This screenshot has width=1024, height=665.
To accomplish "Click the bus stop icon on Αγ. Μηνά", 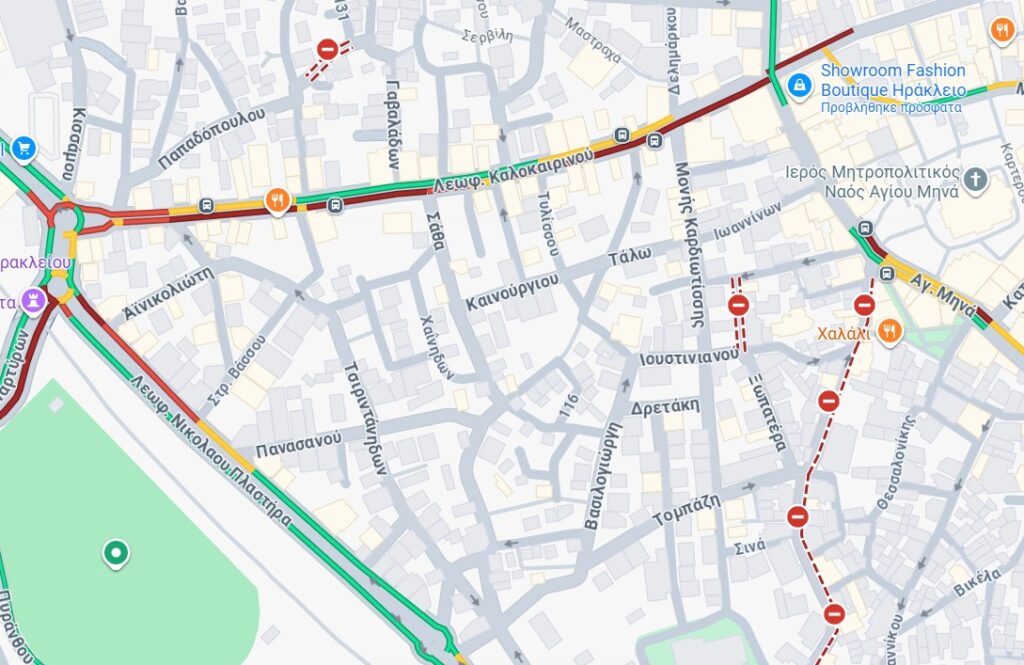I will (x=887, y=274).
